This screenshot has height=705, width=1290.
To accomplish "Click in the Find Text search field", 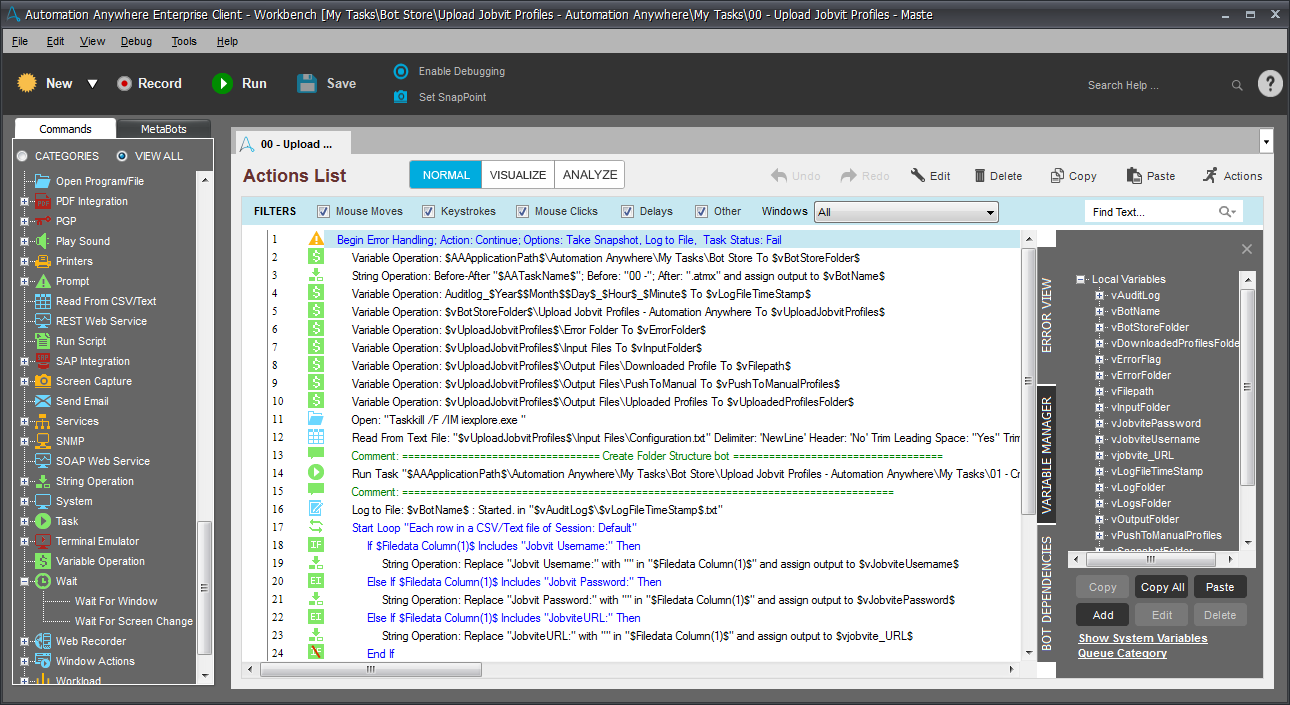I will [1150, 212].
